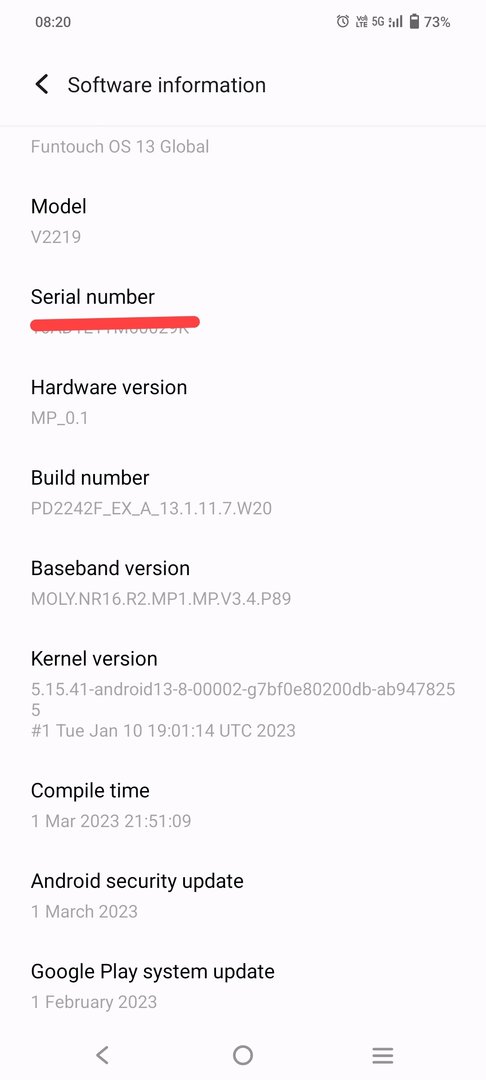Tap the alarm clock status icon
The width and height of the screenshot is (486, 1080).
(x=342, y=22)
